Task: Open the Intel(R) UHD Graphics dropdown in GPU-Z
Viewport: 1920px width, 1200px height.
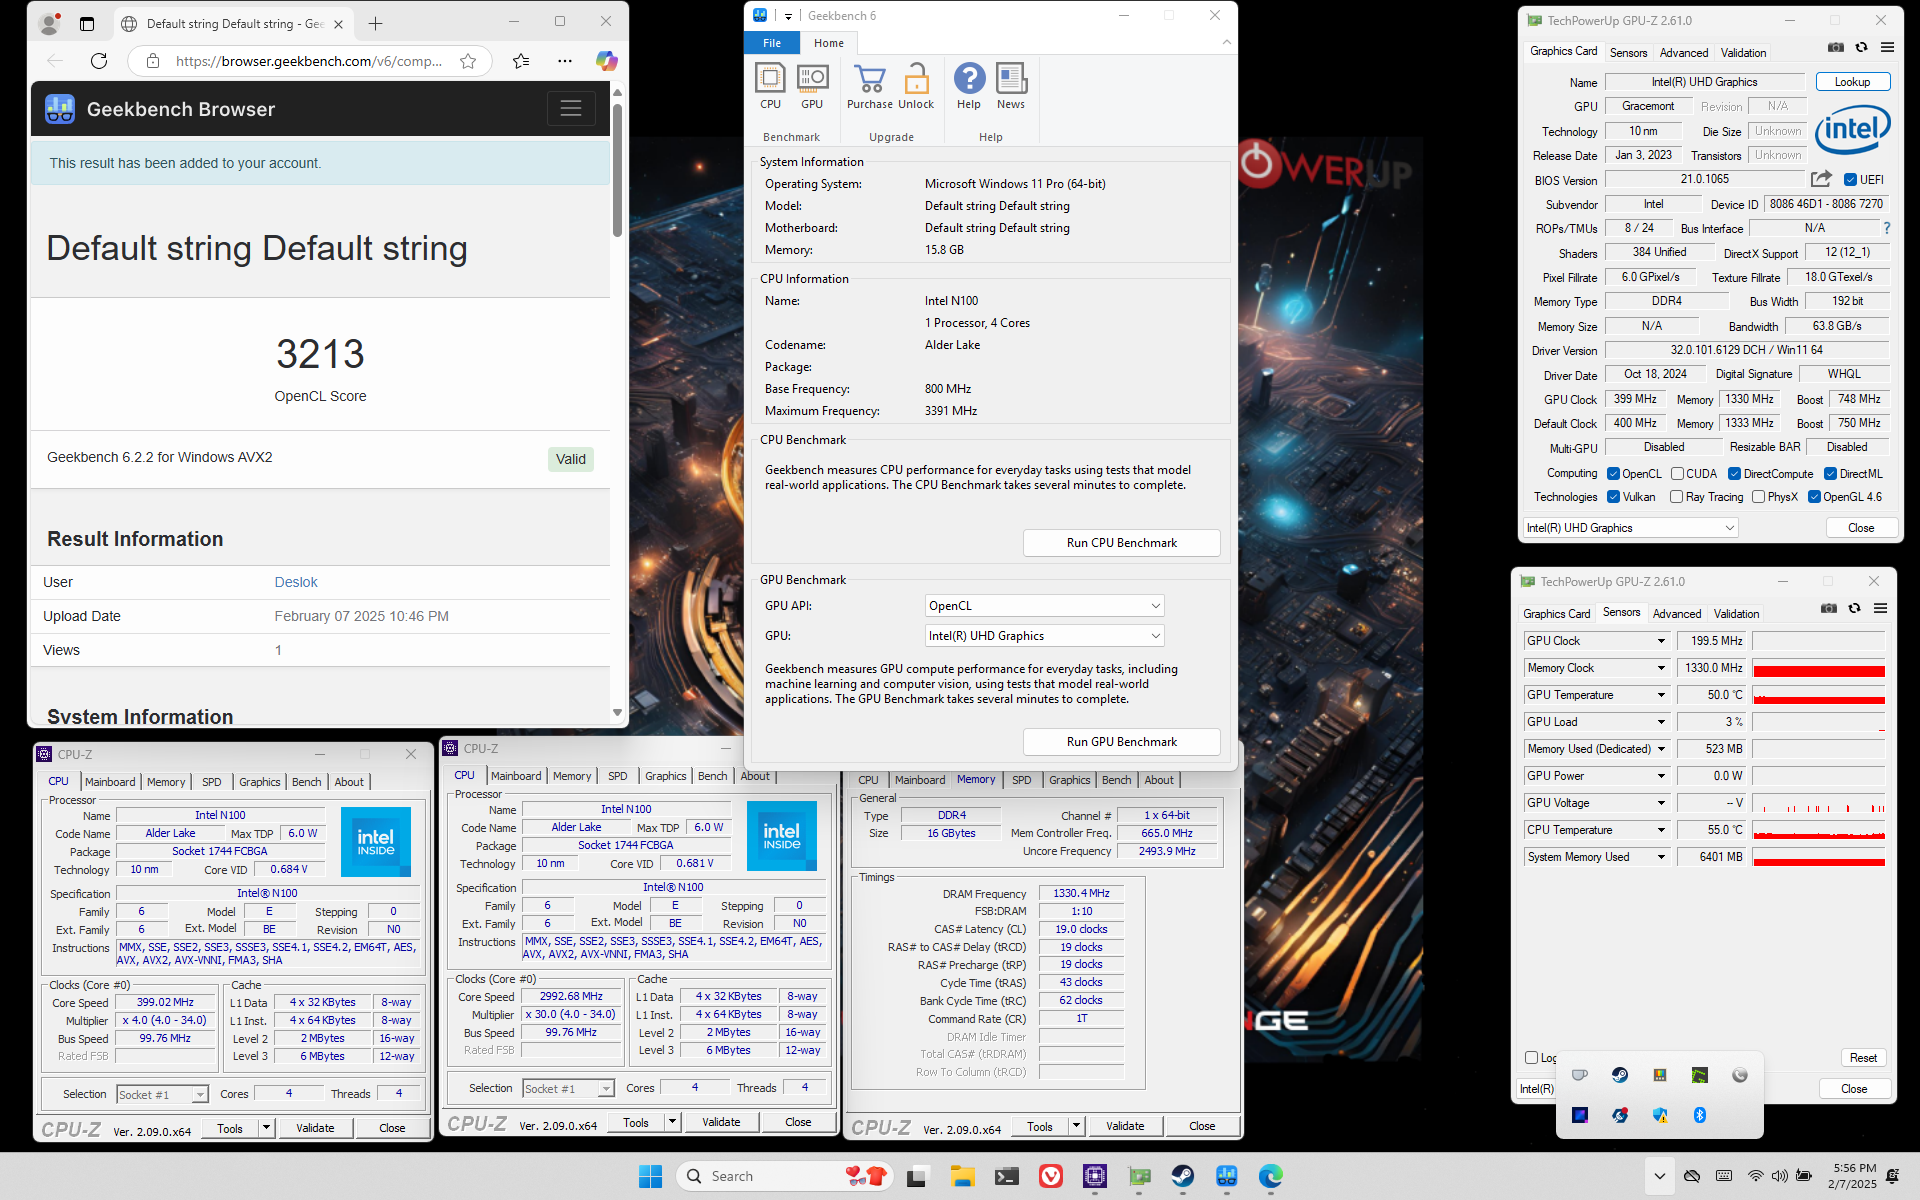Action: tap(1630, 528)
